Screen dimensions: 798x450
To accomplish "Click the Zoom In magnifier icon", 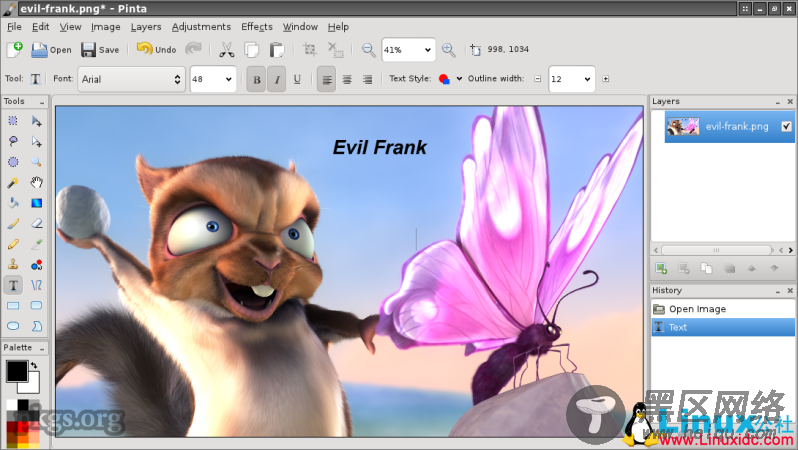I will coord(448,49).
